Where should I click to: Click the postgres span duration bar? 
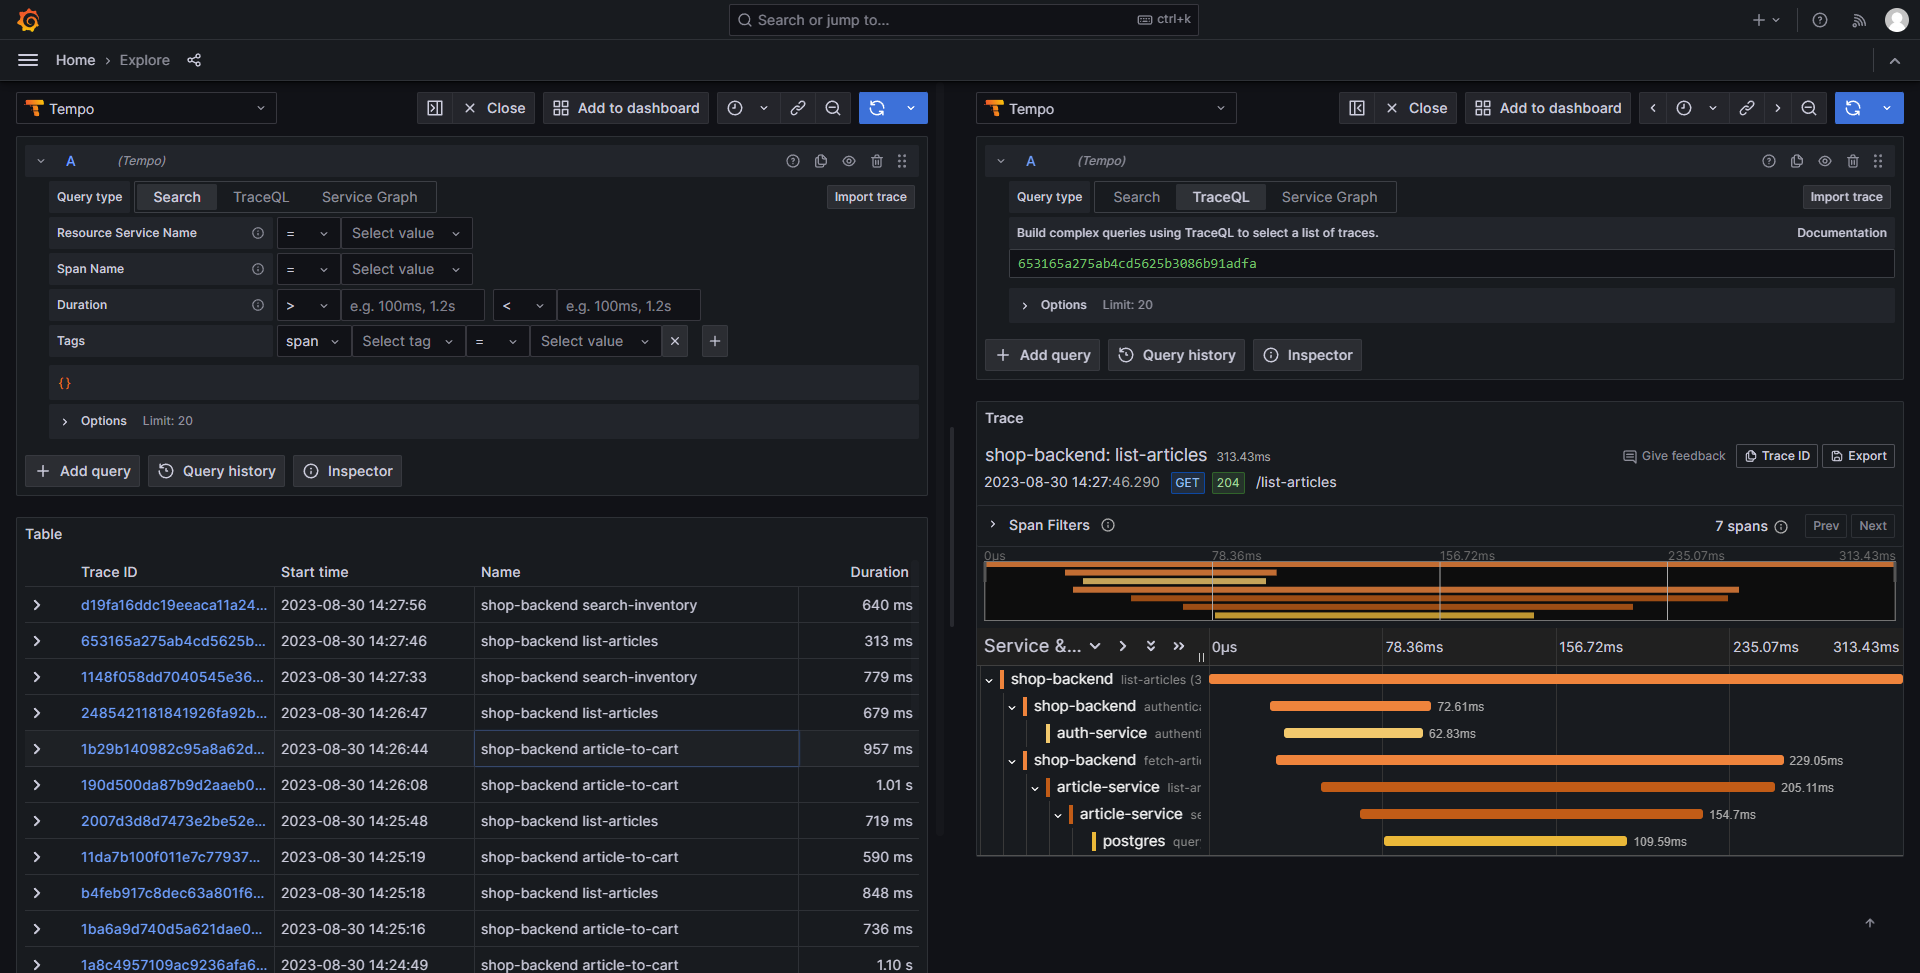(1505, 841)
